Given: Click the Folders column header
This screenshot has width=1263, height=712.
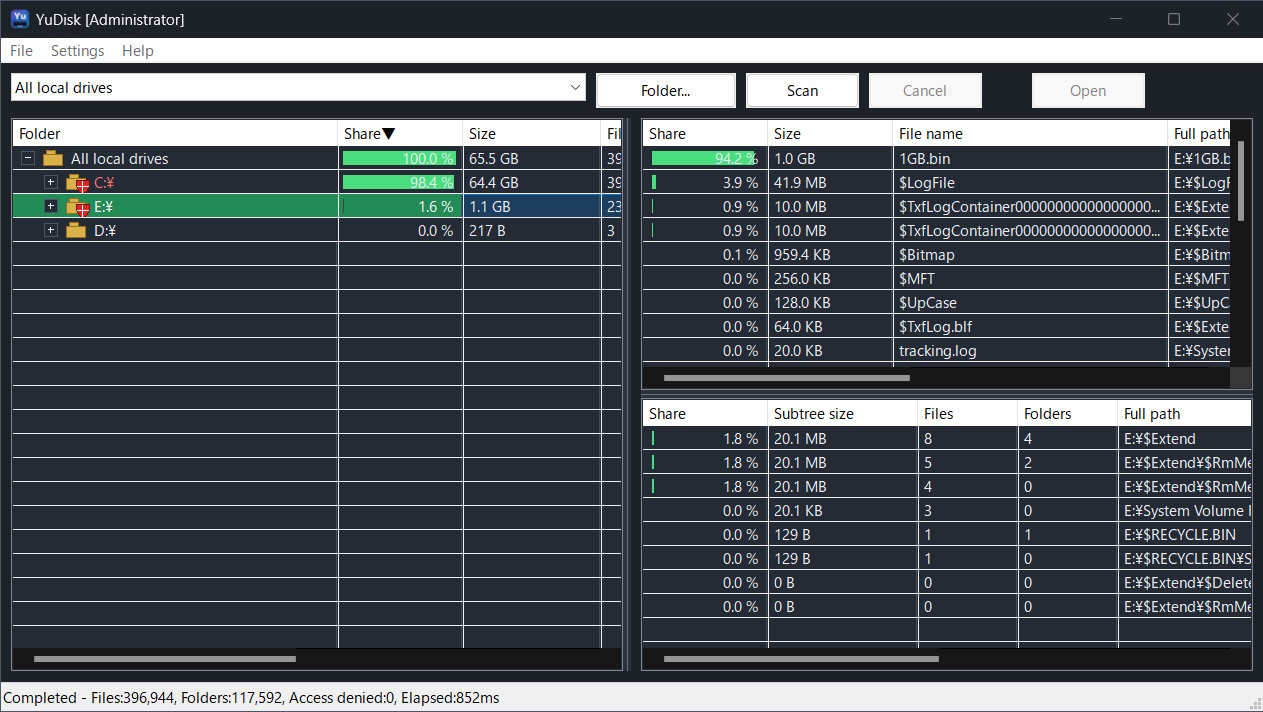Looking at the screenshot, I should pos(1067,413).
